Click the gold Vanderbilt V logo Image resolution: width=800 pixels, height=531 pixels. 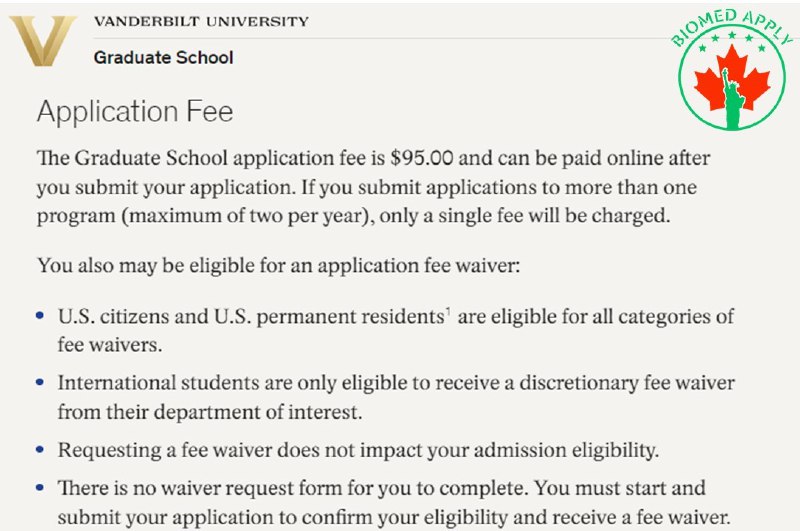[43, 41]
